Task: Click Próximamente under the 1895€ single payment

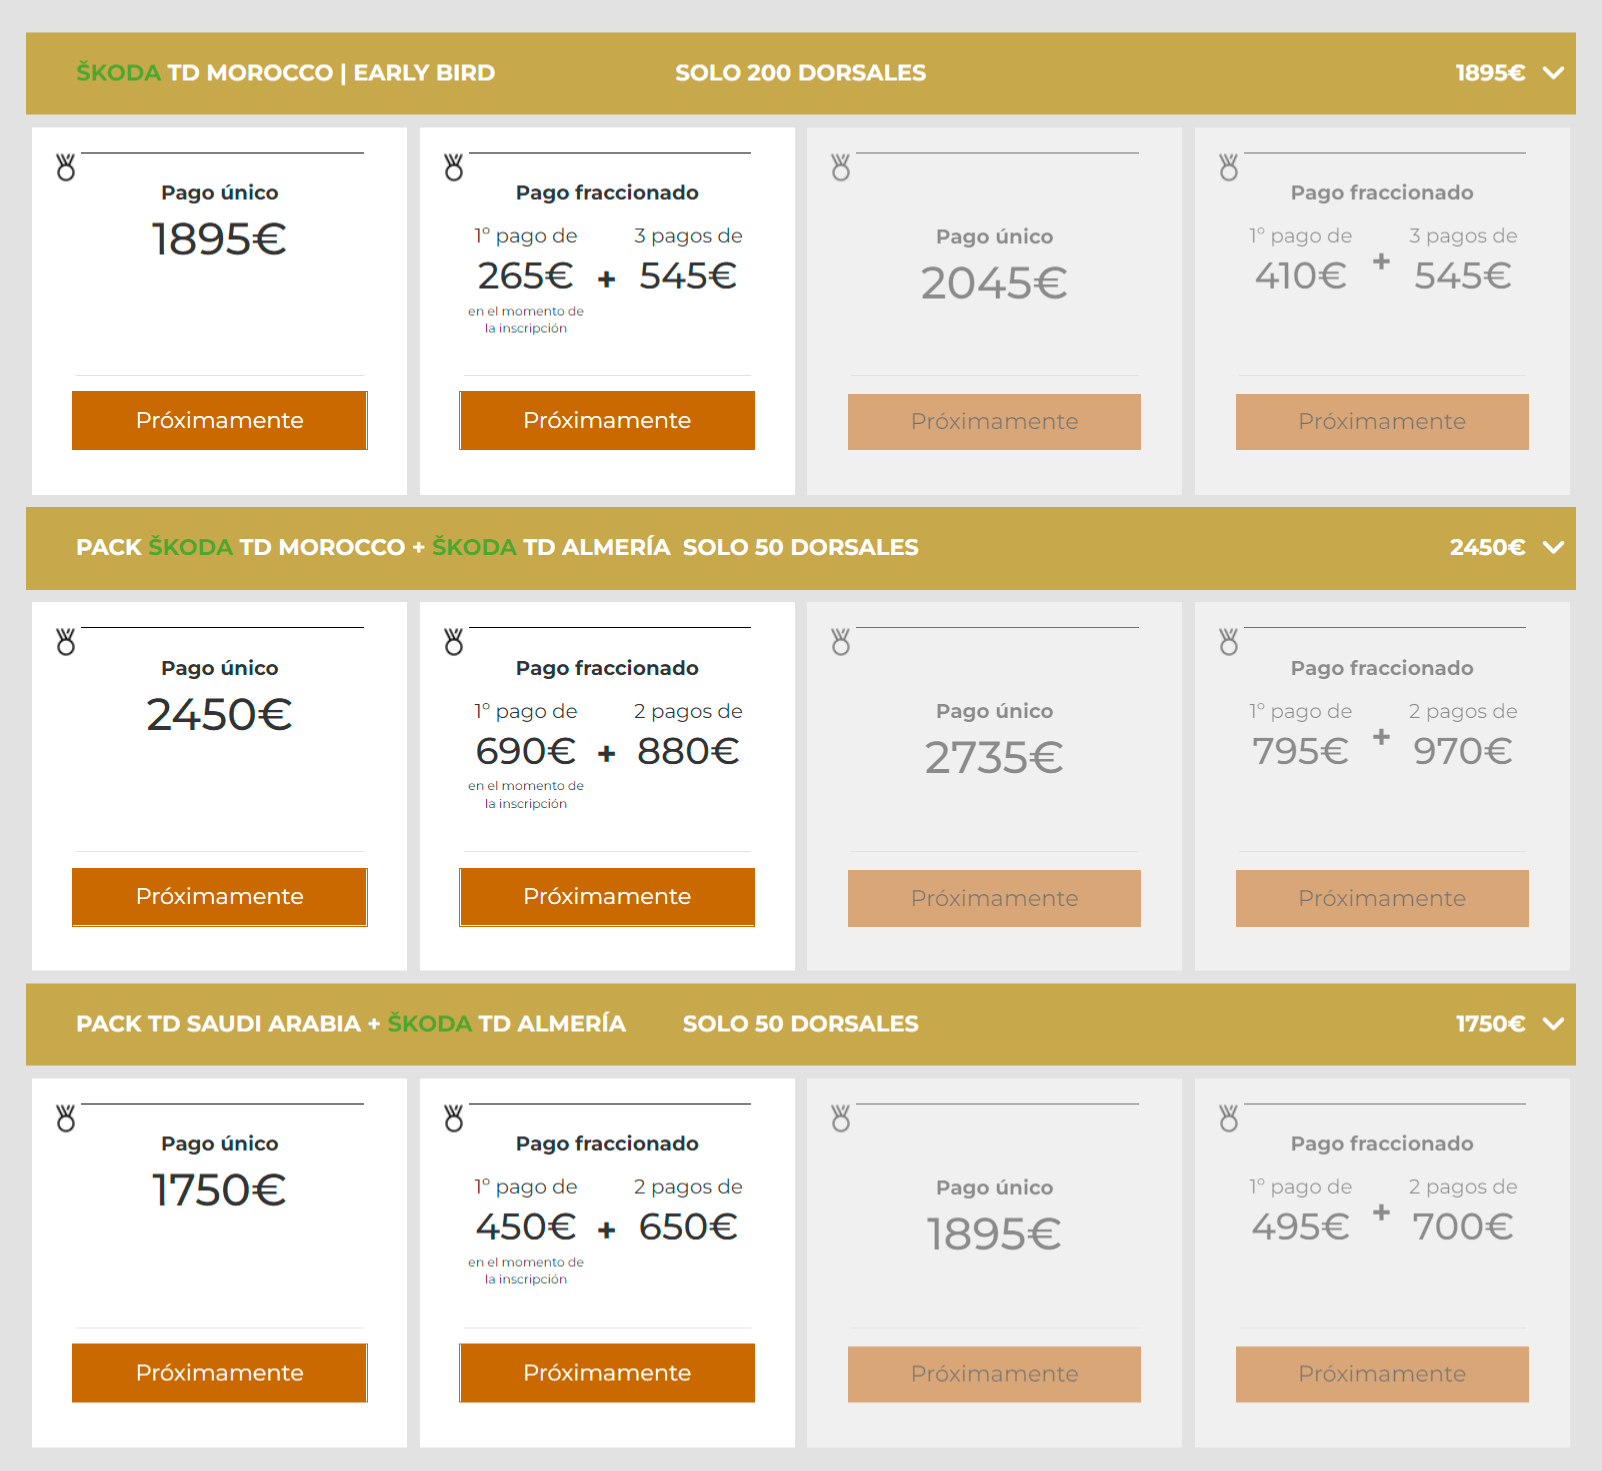Action: [x=220, y=420]
